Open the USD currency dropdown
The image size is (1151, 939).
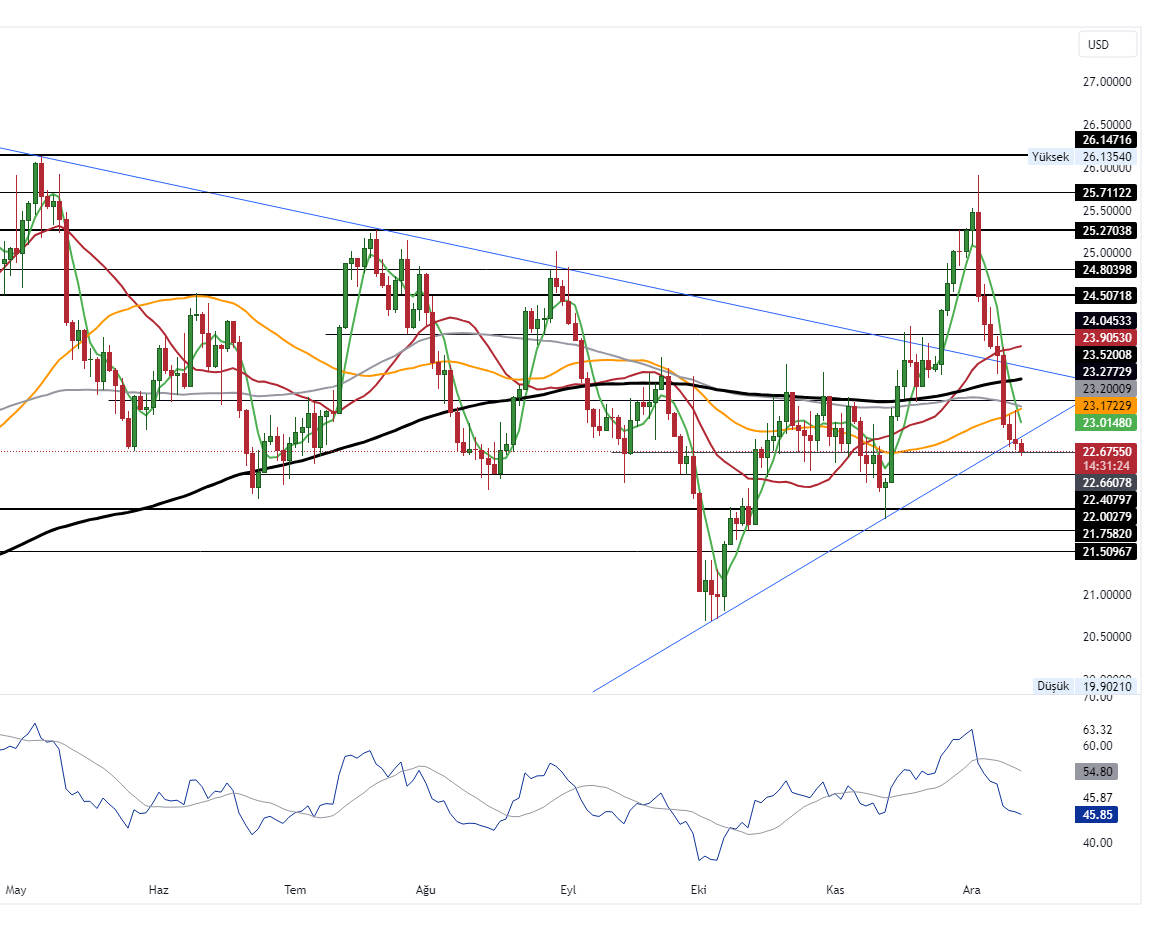tap(1107, 44)
